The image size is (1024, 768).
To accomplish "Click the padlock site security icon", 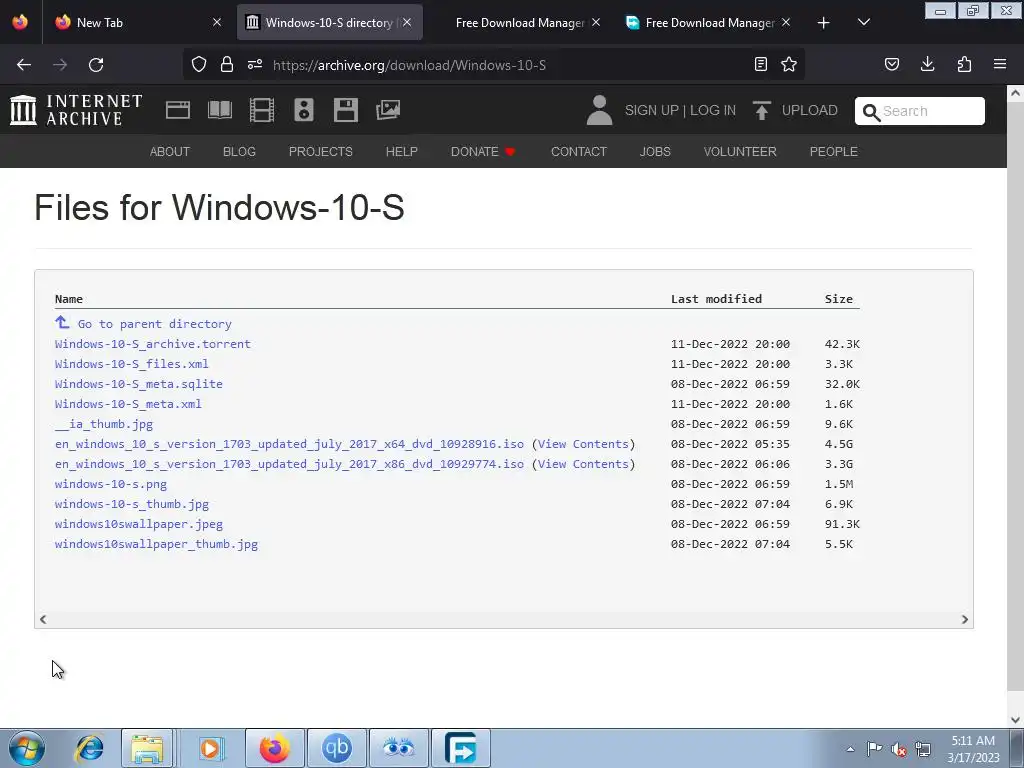I will tap(227, 64).
